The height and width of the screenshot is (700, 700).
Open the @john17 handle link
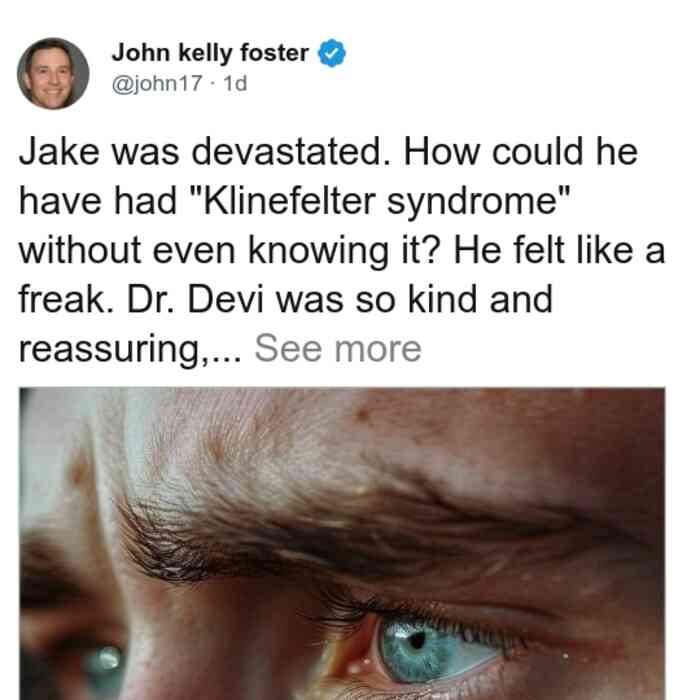(157, 83)
